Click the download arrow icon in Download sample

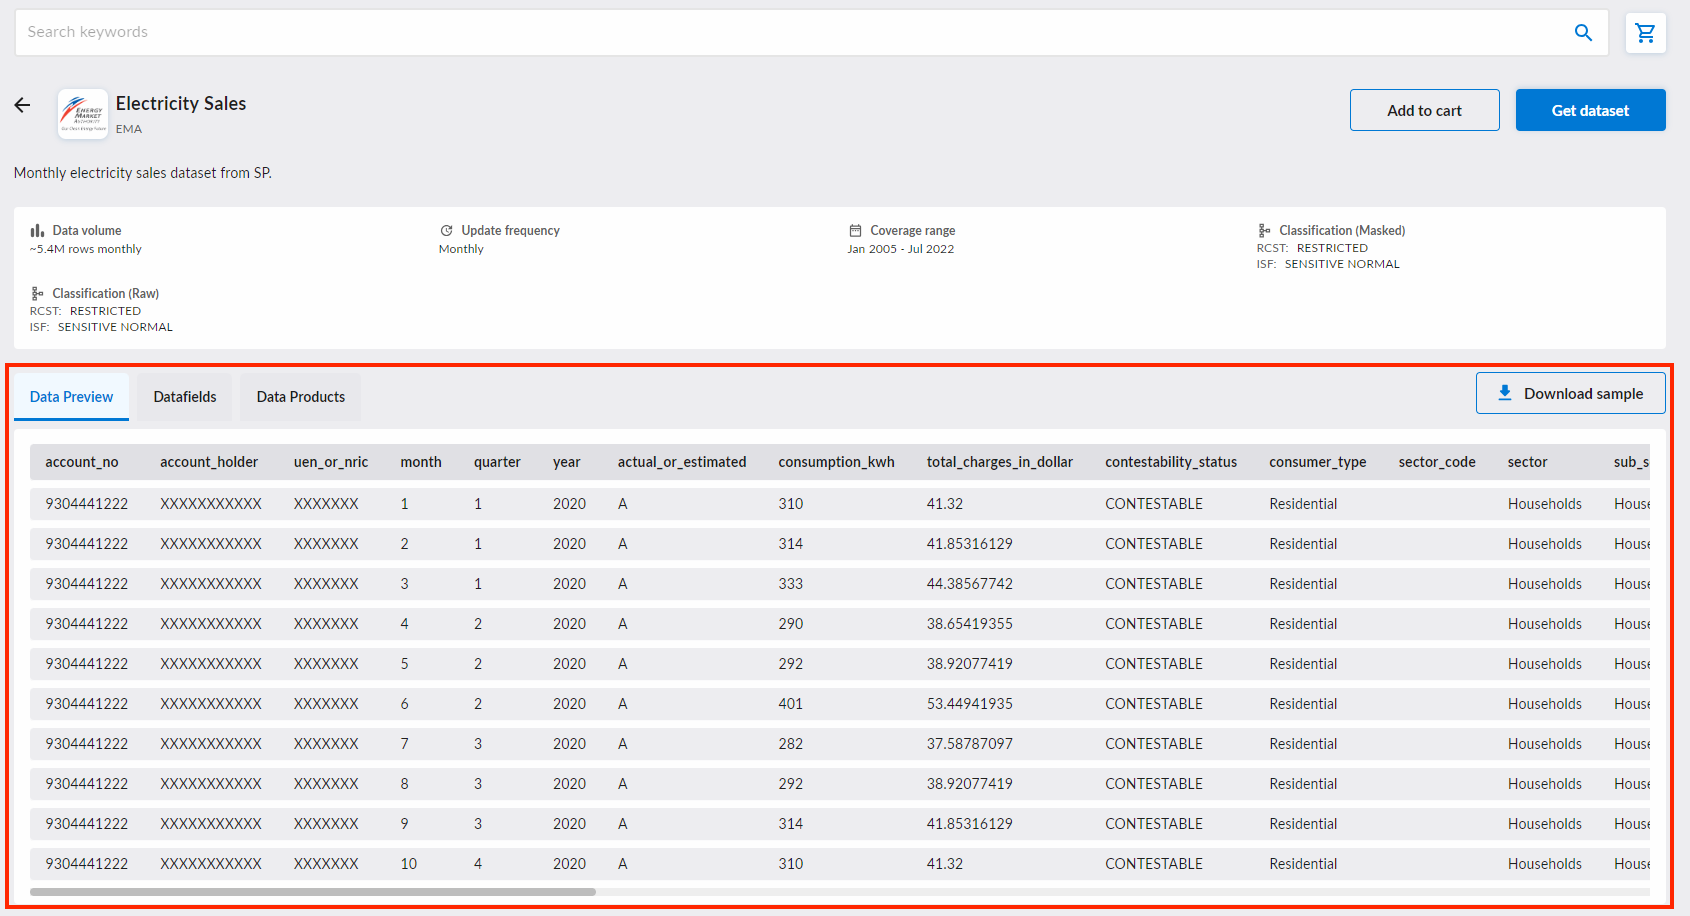coord(1504,393)
